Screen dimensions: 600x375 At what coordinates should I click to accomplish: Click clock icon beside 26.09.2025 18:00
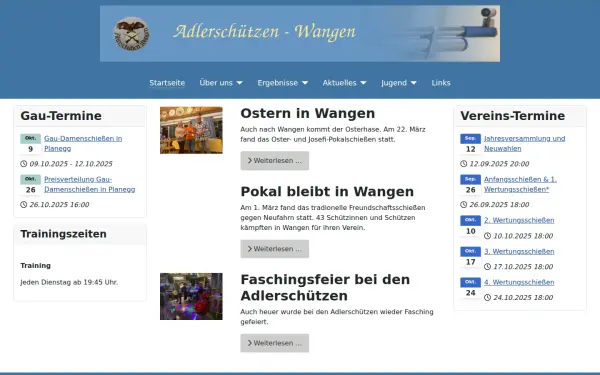point(463,205)
